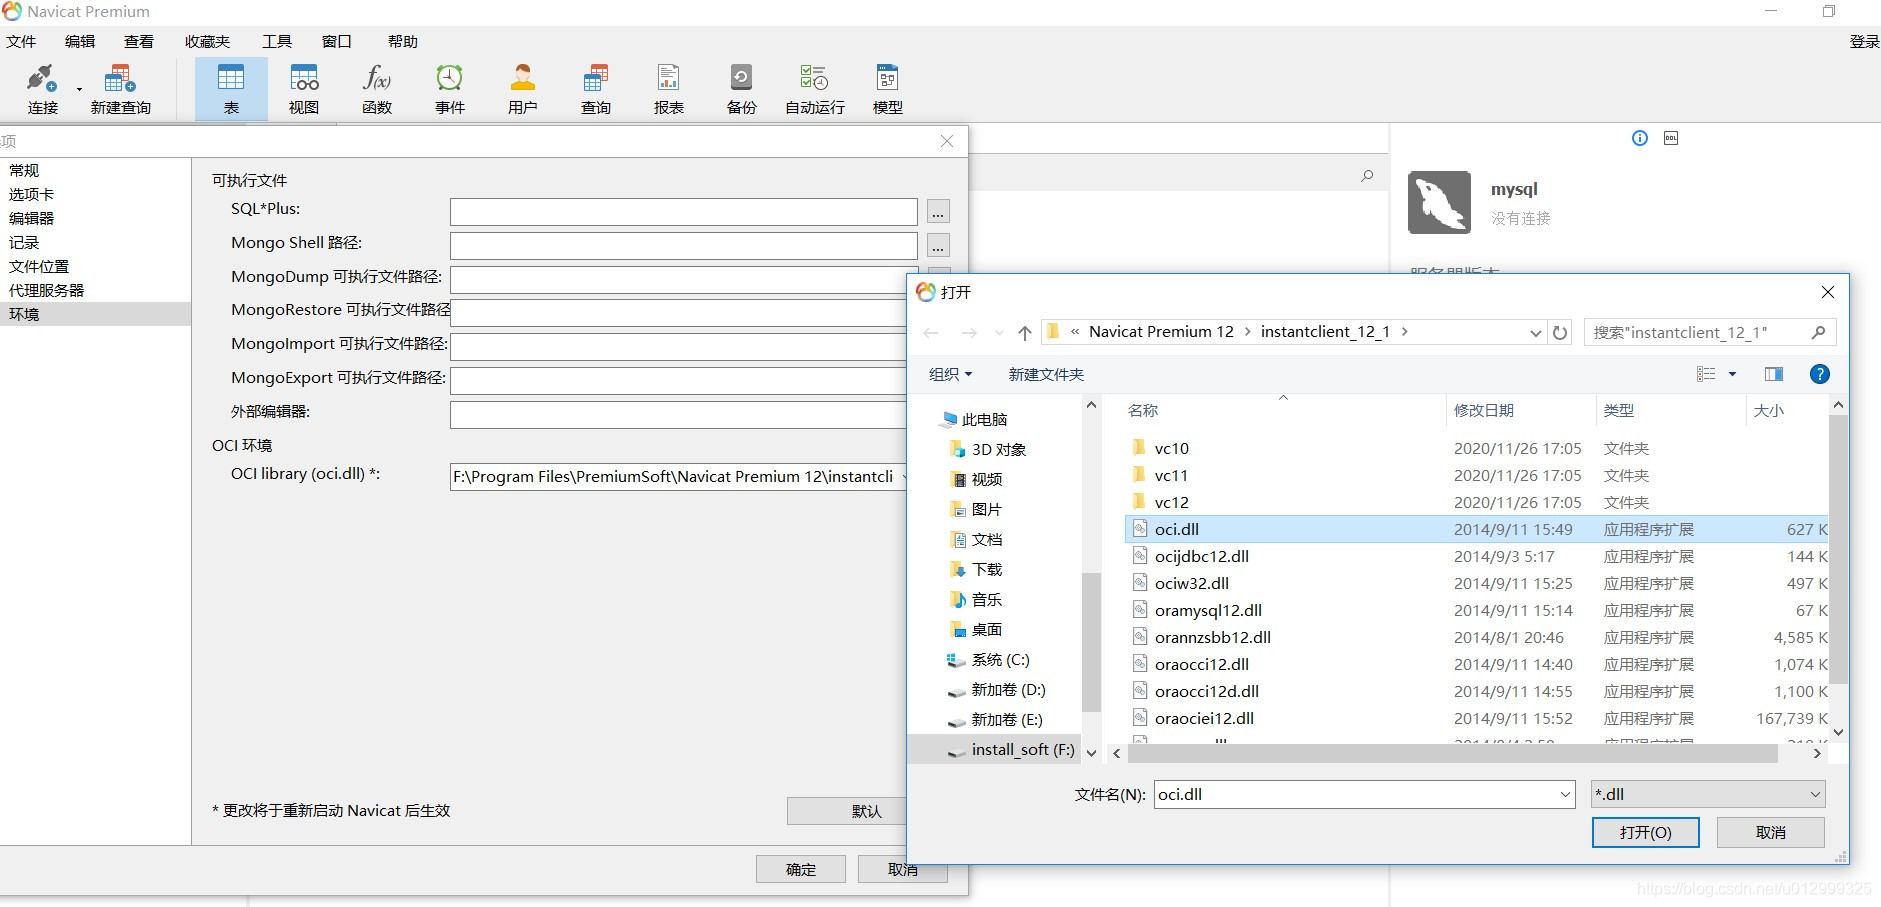Select install_soft (F:) in the navigation tree
Image resolution: width=1881 pixels, height=907 pixels.
pyautogui.click(x=1010, y=749)
